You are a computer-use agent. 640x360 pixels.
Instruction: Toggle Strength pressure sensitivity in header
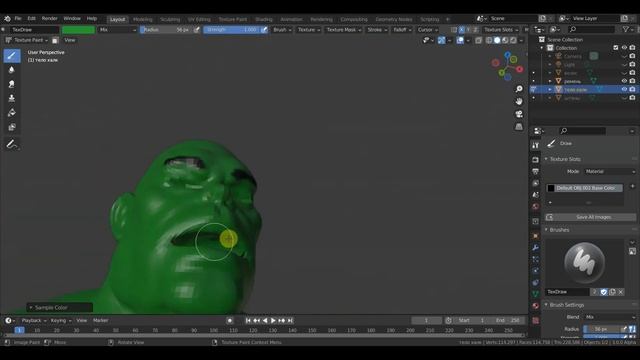[264, 30]
